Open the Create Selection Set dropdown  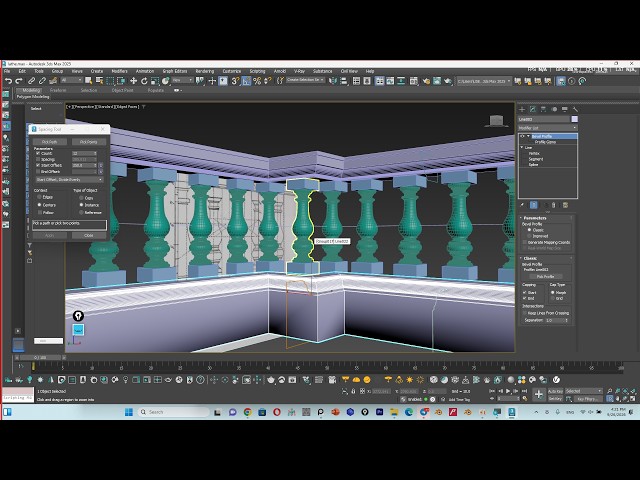pos(306,80)
